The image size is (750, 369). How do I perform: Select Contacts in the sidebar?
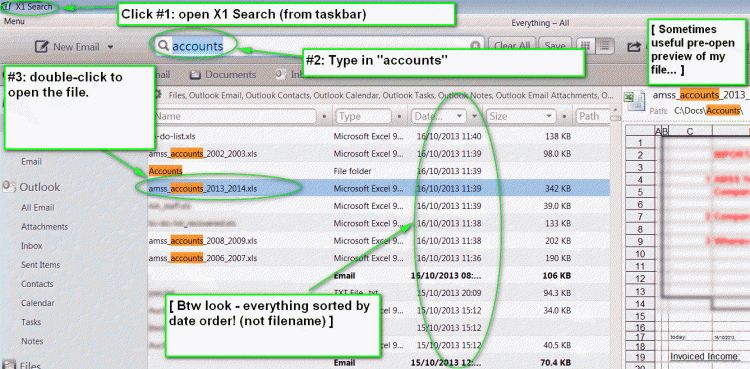pos(37,284)
